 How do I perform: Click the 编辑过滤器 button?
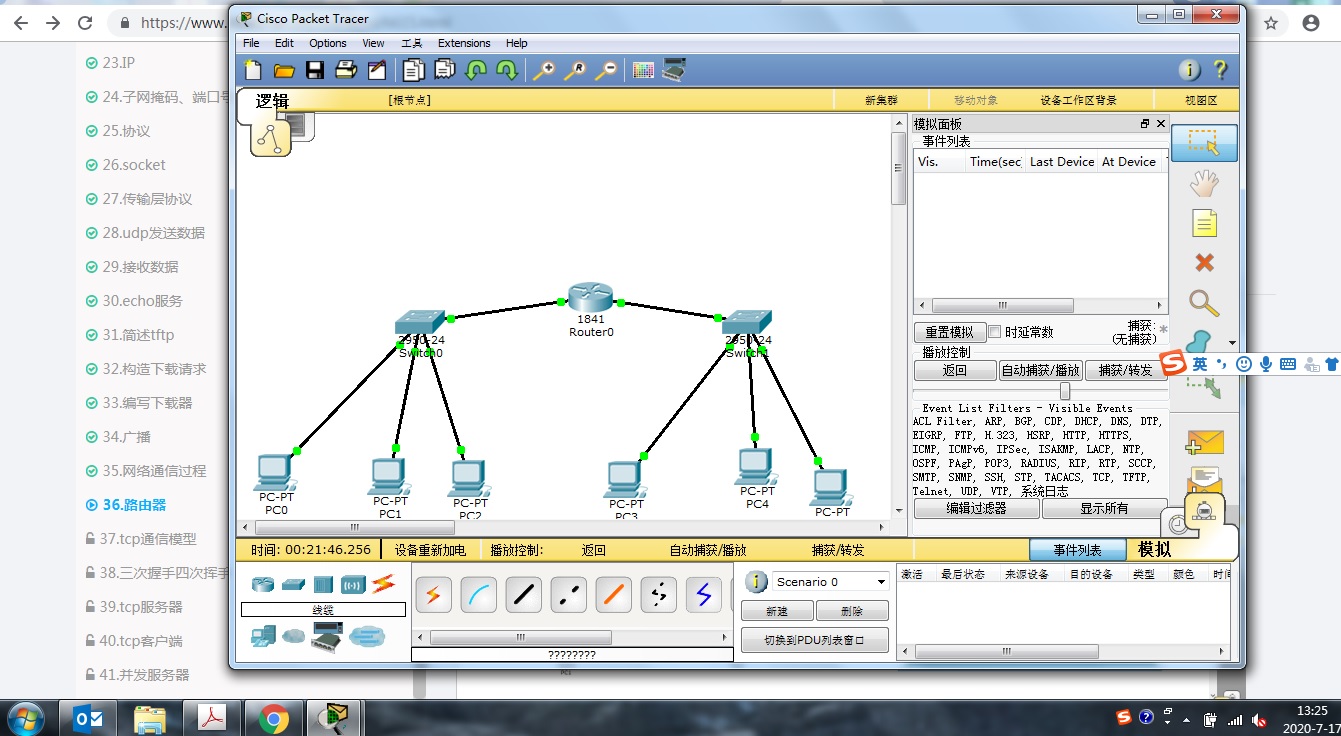point(976,508)
